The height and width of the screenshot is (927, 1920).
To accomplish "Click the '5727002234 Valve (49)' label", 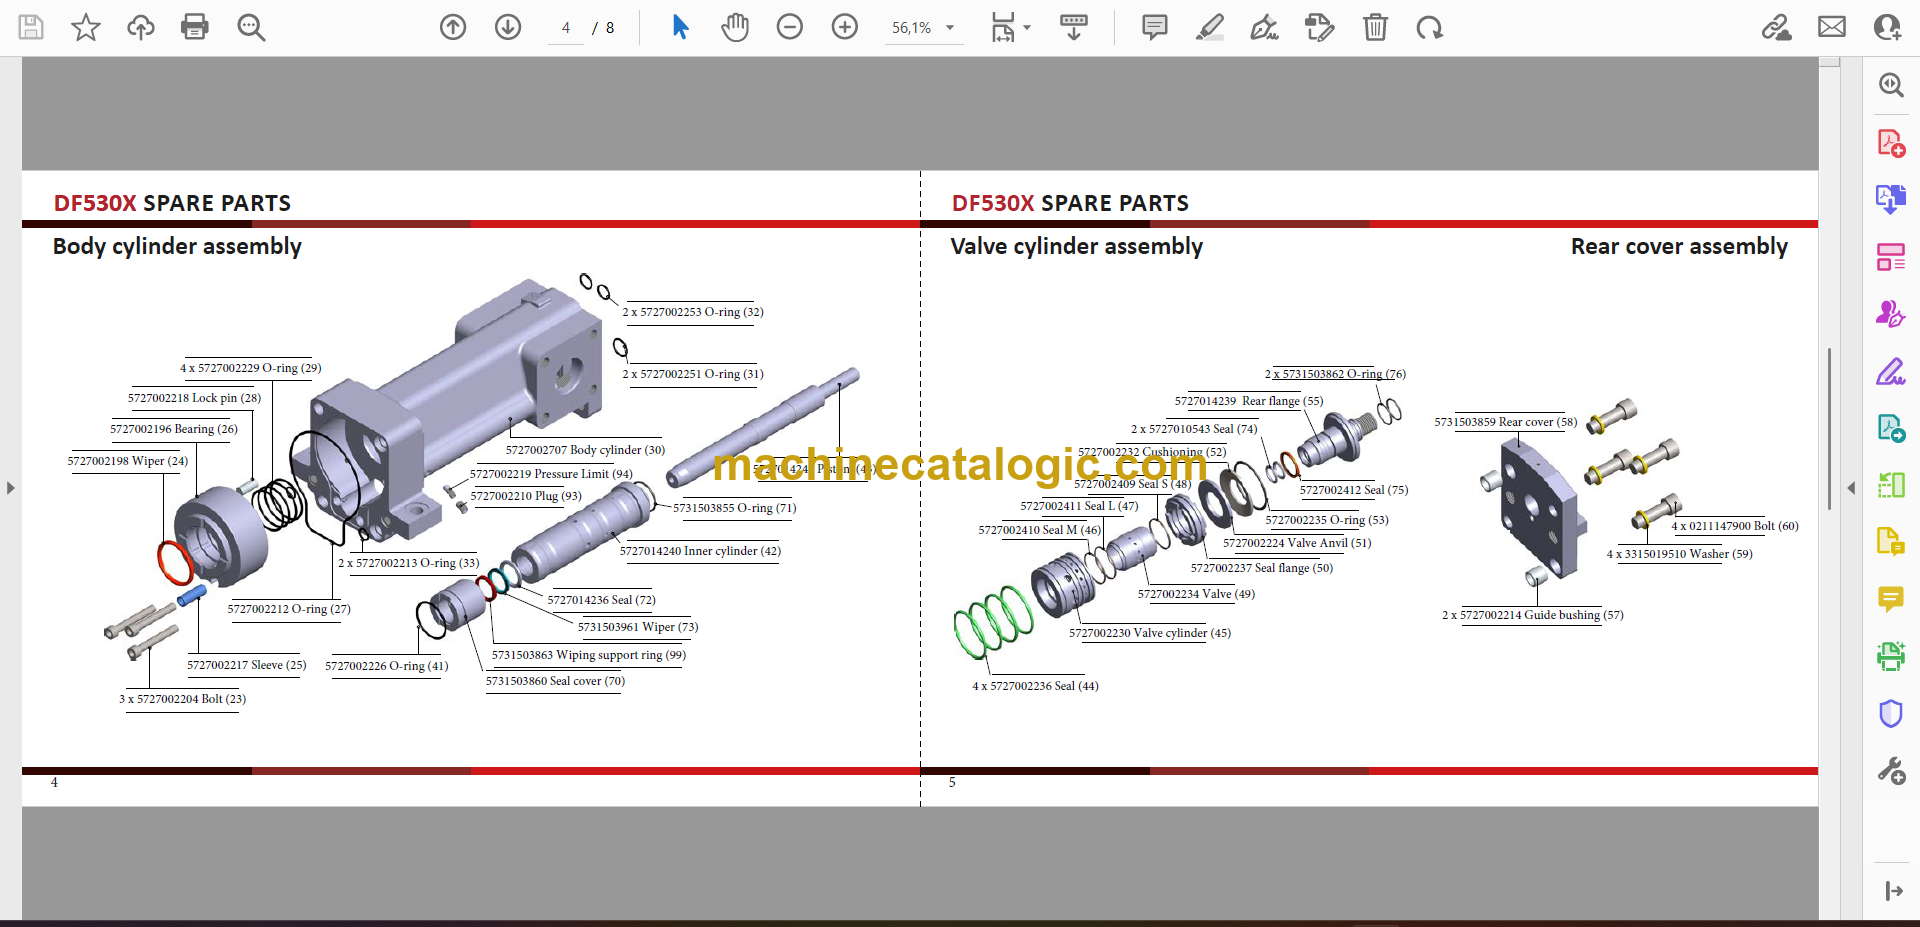I will [x=1196, y=594].
